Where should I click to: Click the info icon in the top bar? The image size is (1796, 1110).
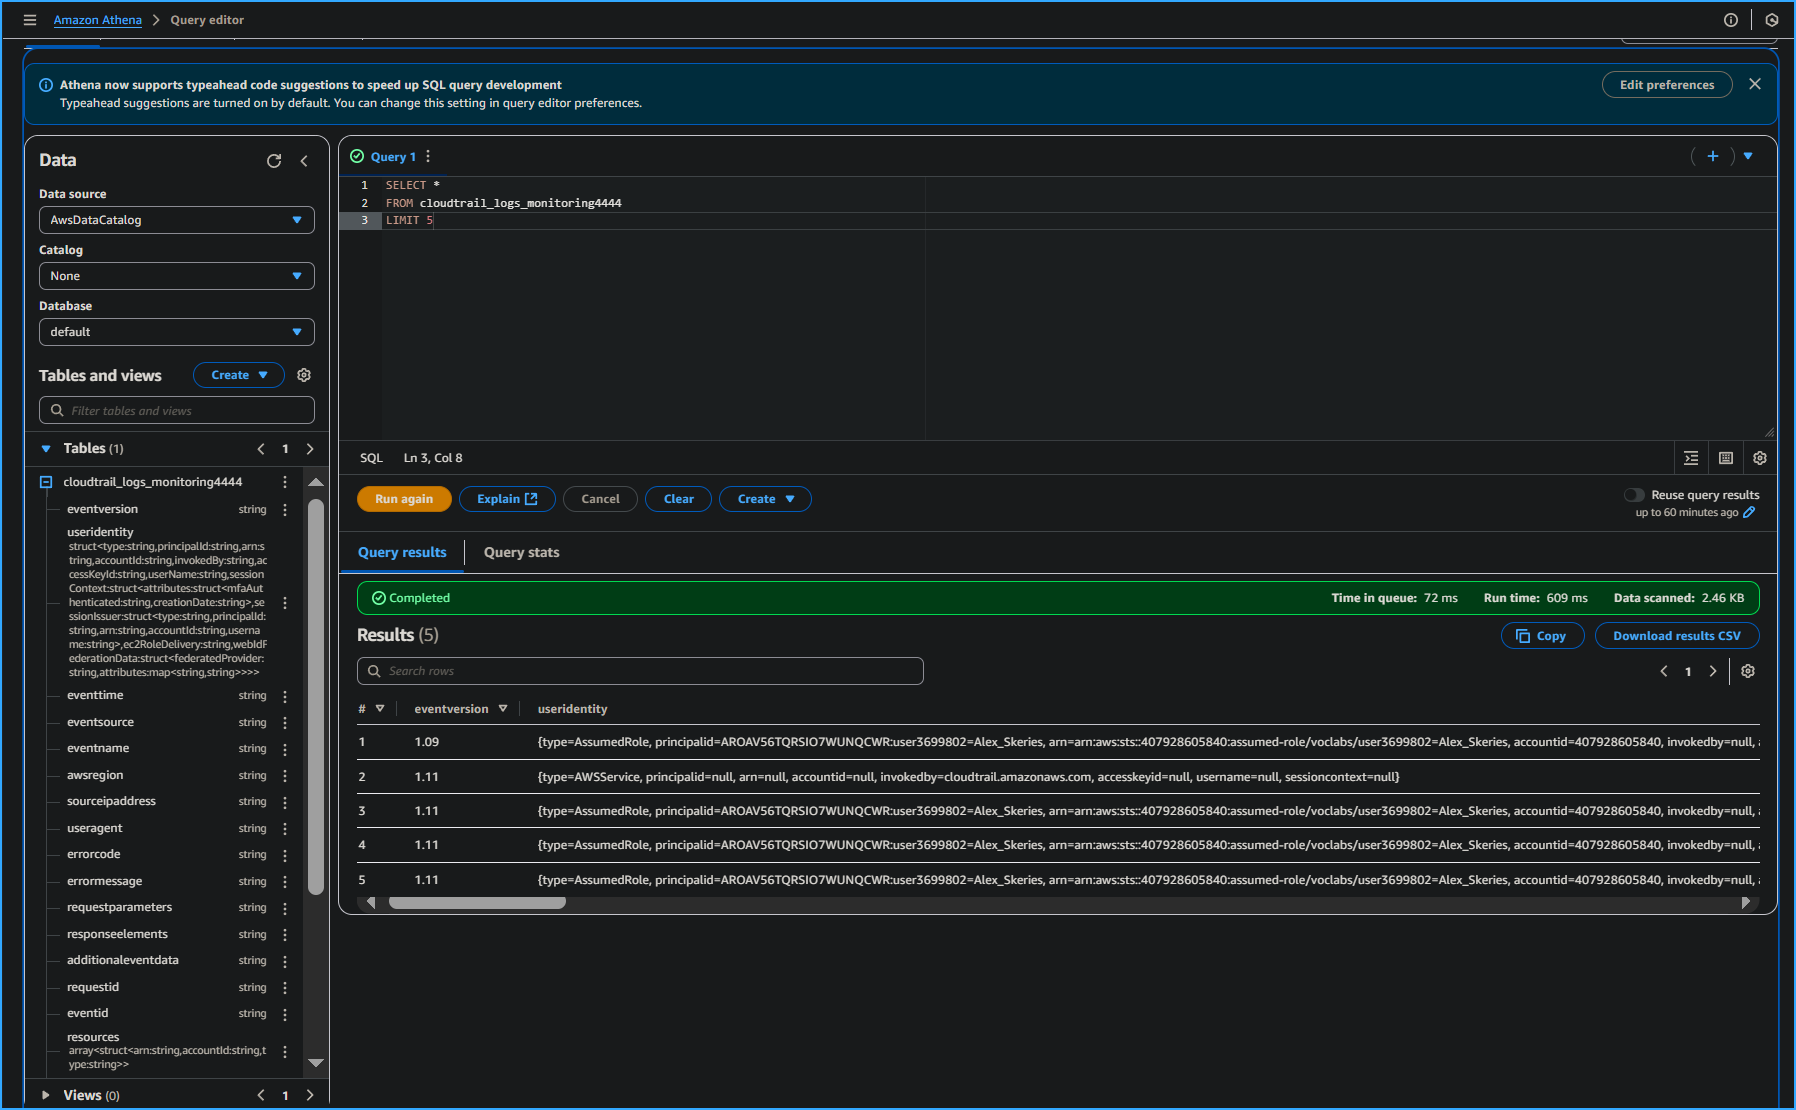pyautogui.click(x=1729, y=19)
